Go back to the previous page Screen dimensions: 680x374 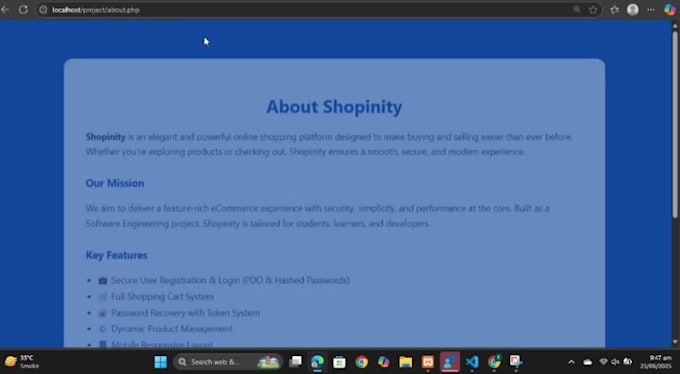(5, 10)
